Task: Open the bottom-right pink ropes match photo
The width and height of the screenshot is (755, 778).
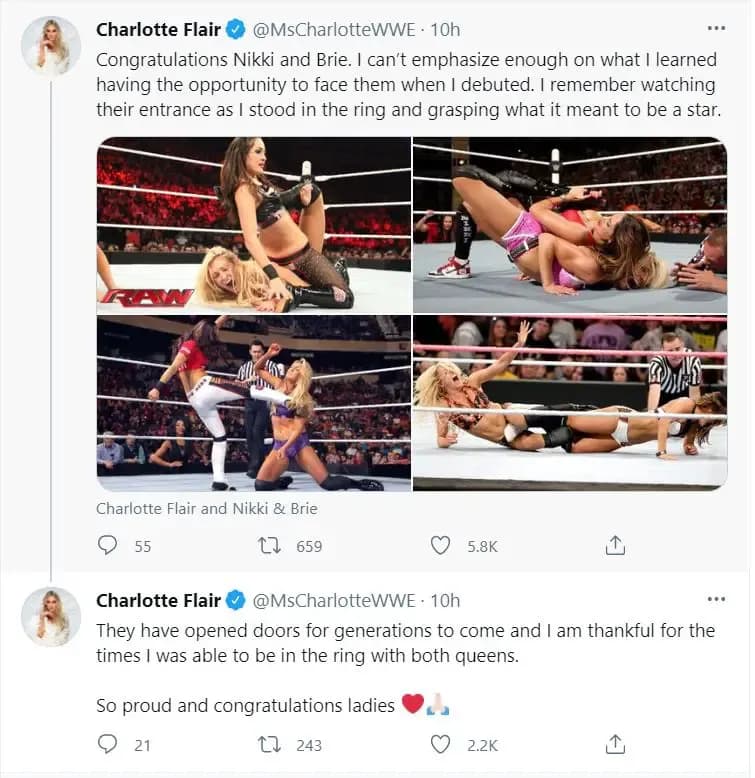Action: (570, 403)
